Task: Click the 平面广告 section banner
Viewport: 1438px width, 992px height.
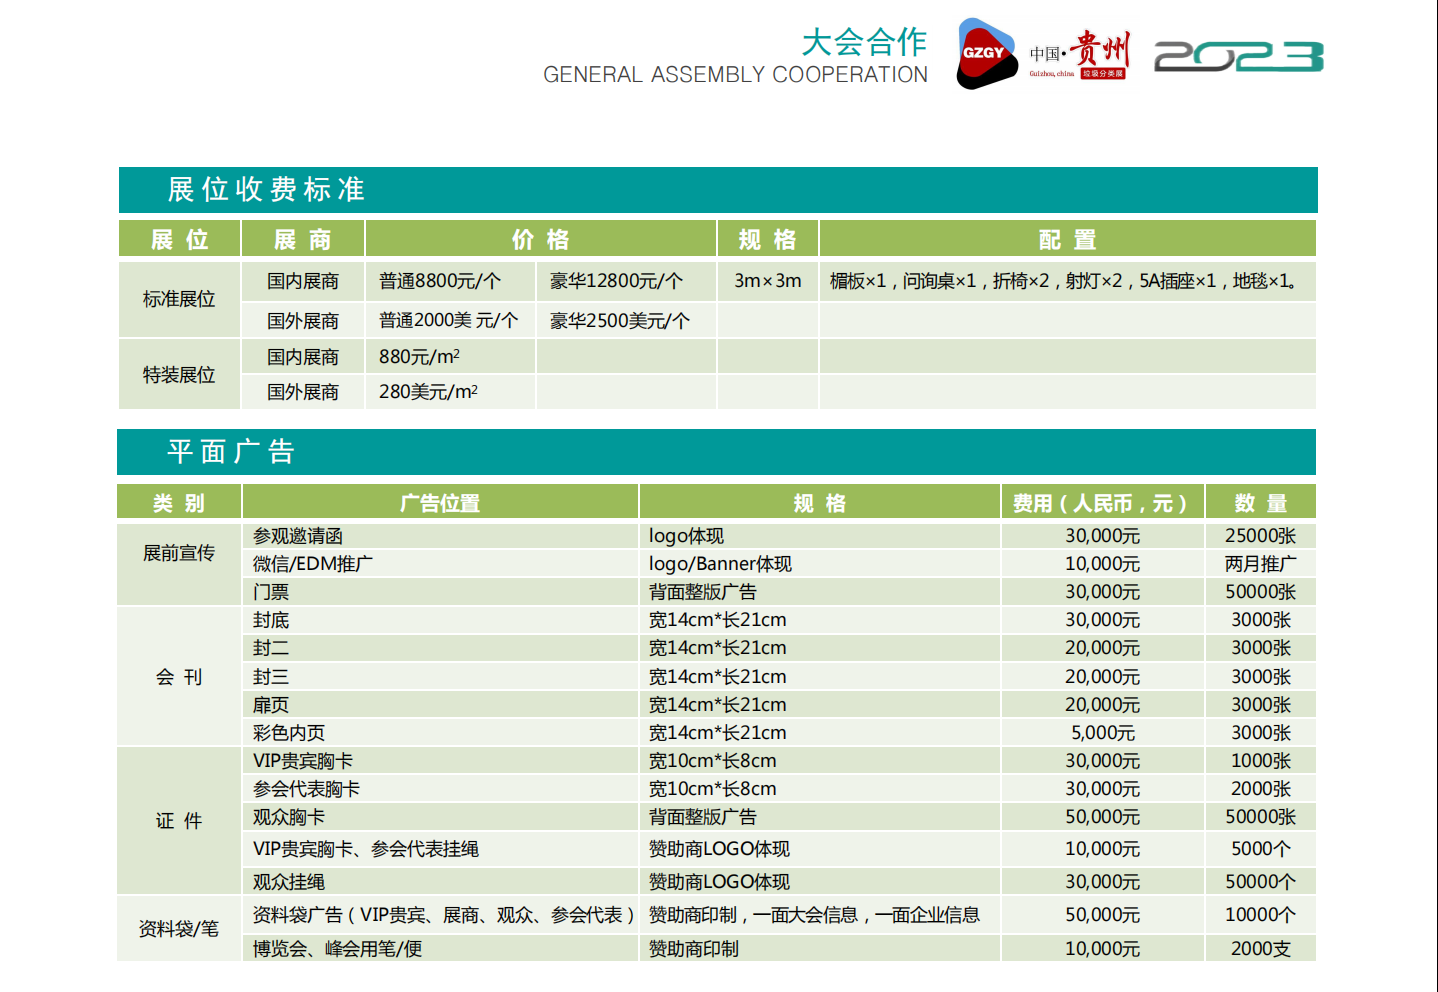Action: (231, 452)
